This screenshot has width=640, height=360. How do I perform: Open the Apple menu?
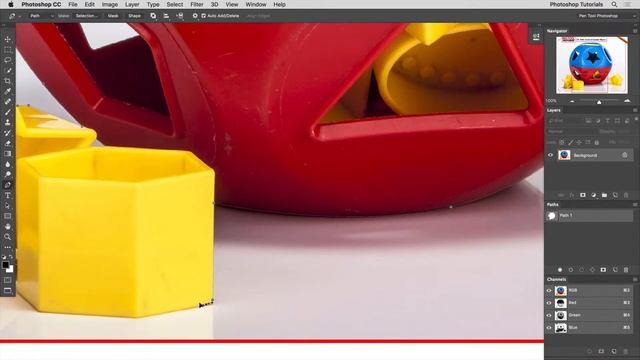[x=11, y=4]
